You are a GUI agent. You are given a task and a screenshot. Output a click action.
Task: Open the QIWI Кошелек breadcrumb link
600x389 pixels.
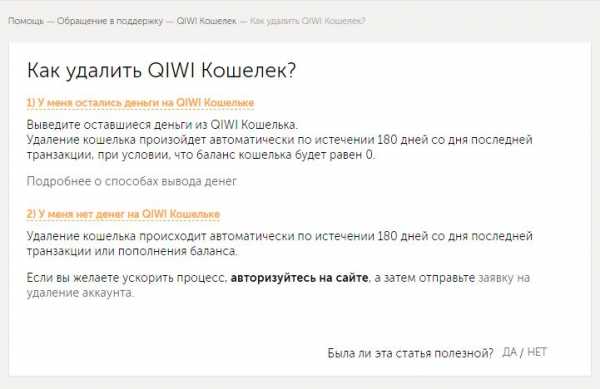point(206,21)
